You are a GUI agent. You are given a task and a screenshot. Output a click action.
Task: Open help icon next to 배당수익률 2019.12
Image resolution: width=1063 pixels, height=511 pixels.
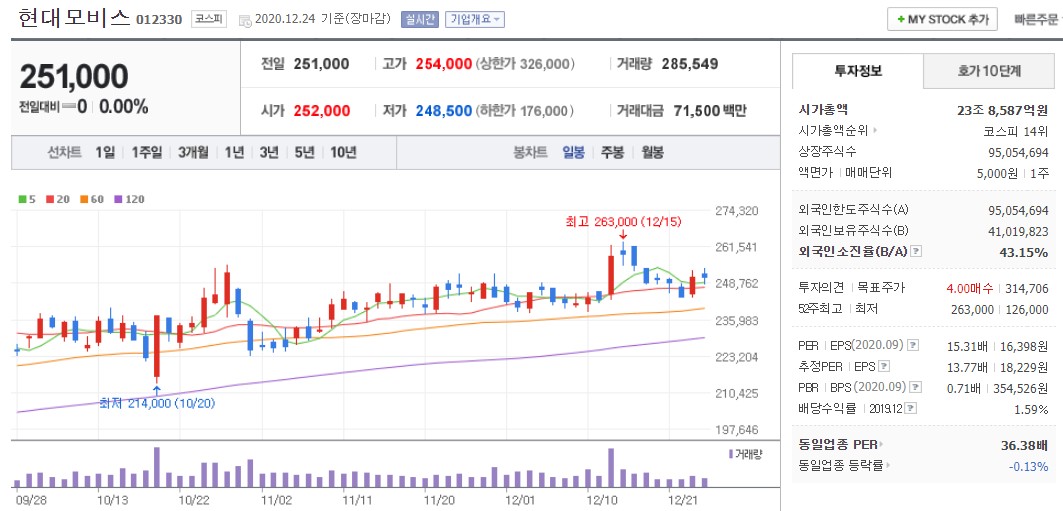tap(912, 409)
